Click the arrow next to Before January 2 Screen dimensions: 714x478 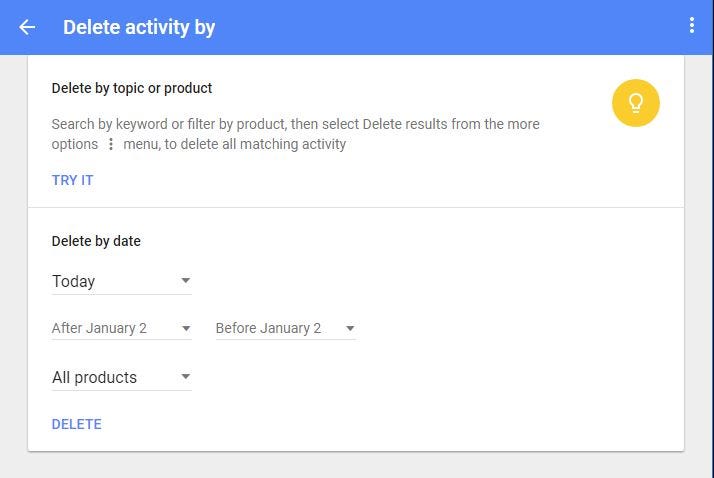[x=350, y=328]
